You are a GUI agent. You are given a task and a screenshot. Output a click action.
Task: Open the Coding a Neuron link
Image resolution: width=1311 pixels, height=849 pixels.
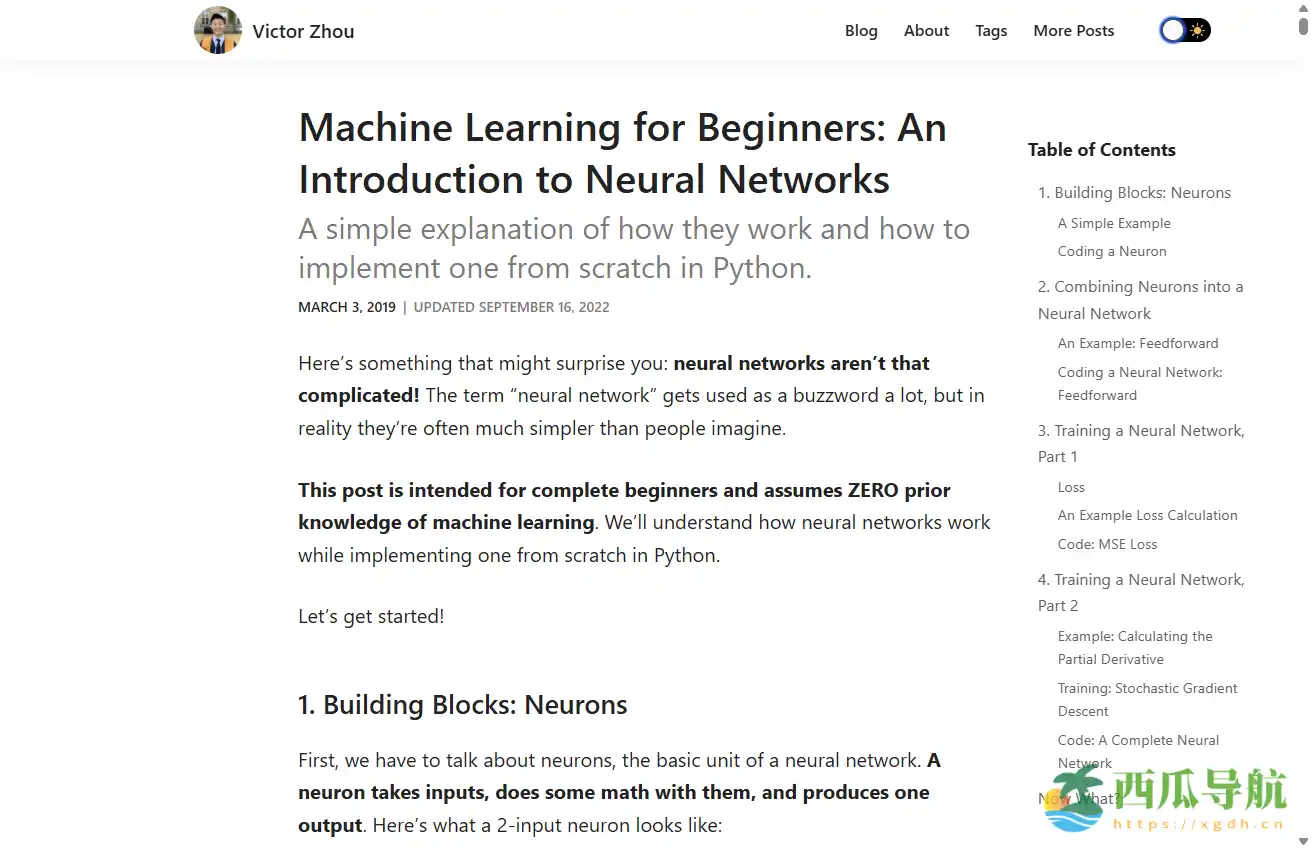(x=1112, y=251)
